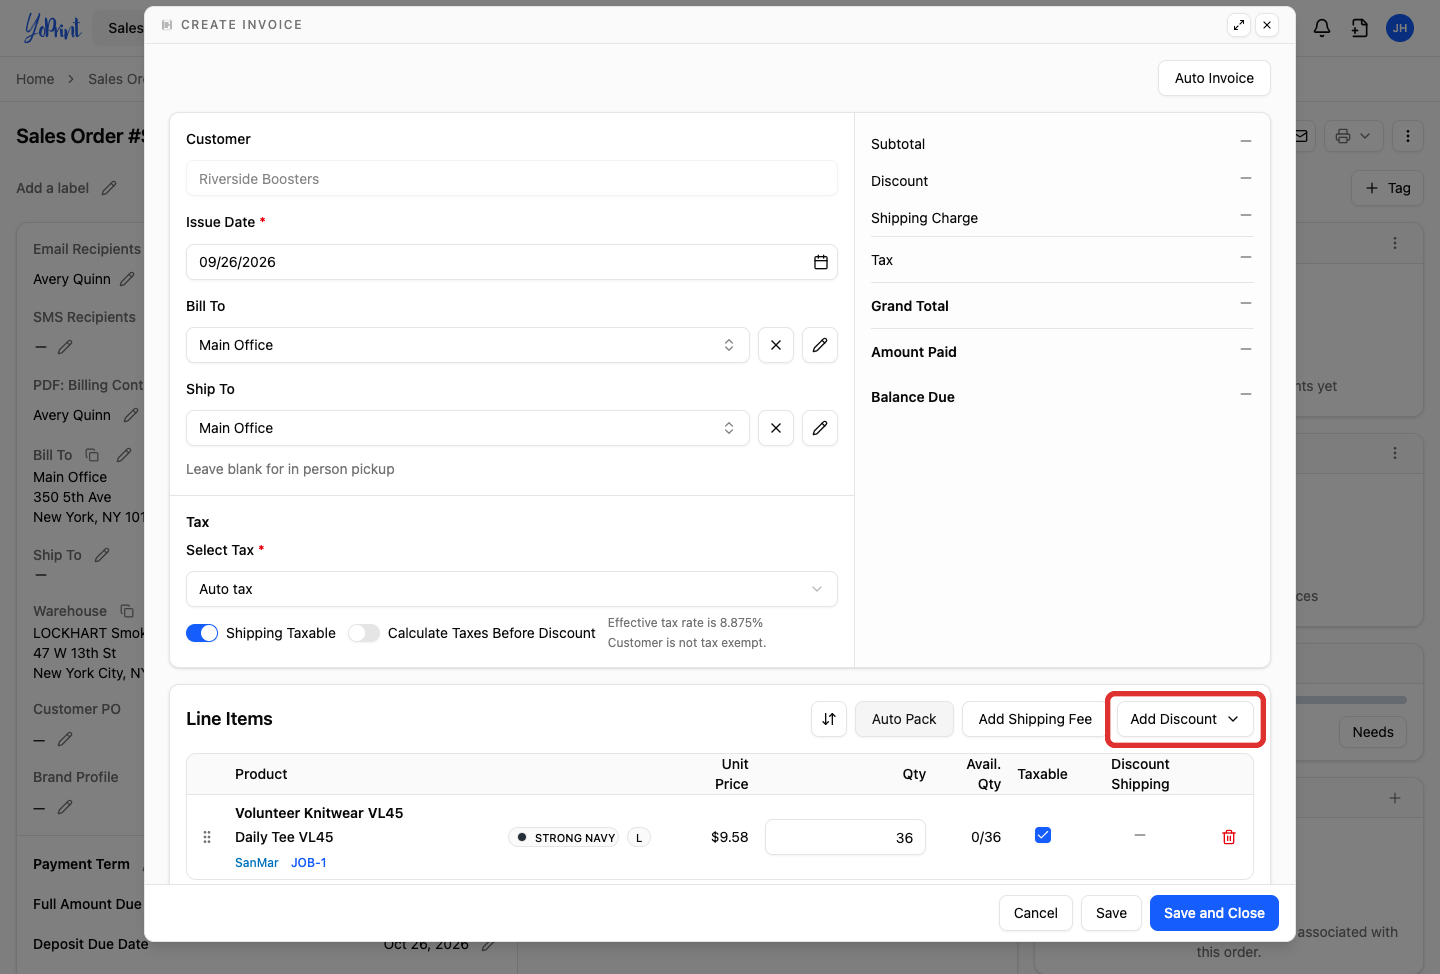Edit the Customer PO value
1440x974 pixels.
pyautogui.click(x=65, y=739)
